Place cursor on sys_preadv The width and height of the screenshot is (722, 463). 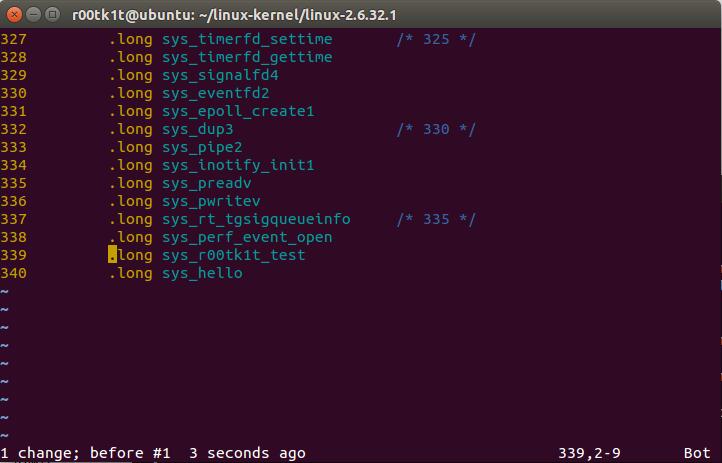point(207,183)
